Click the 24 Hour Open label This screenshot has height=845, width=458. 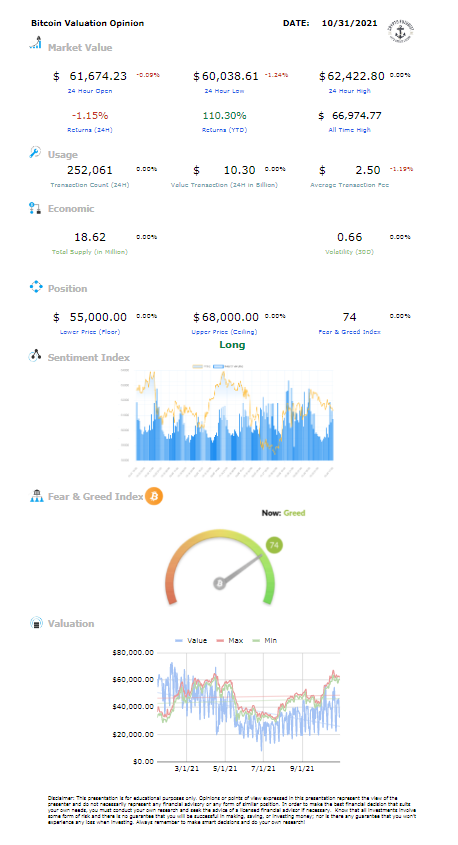pyautogui.click(x=90, y=91)
